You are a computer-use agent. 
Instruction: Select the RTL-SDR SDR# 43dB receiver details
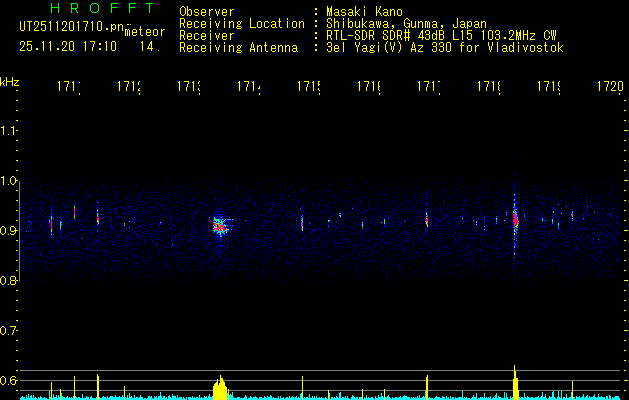pyautogui.click(x=441, y=36)
